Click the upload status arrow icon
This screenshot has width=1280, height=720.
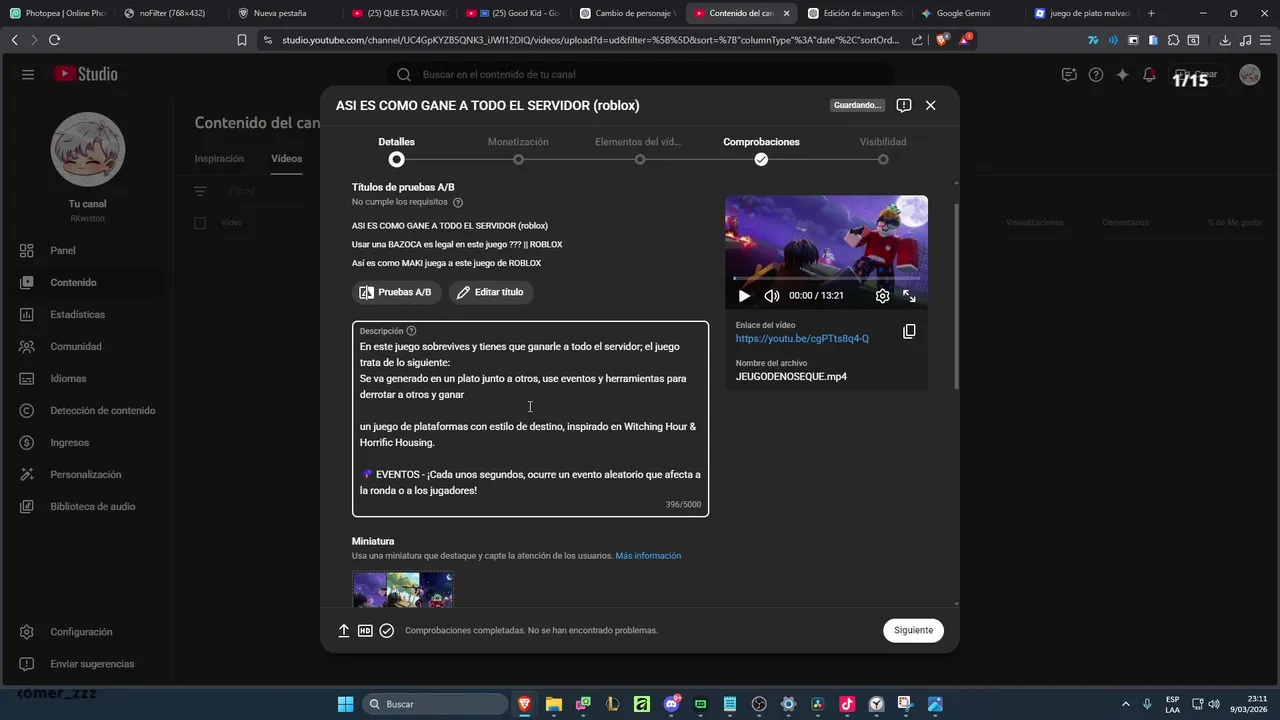coord(344,631)
